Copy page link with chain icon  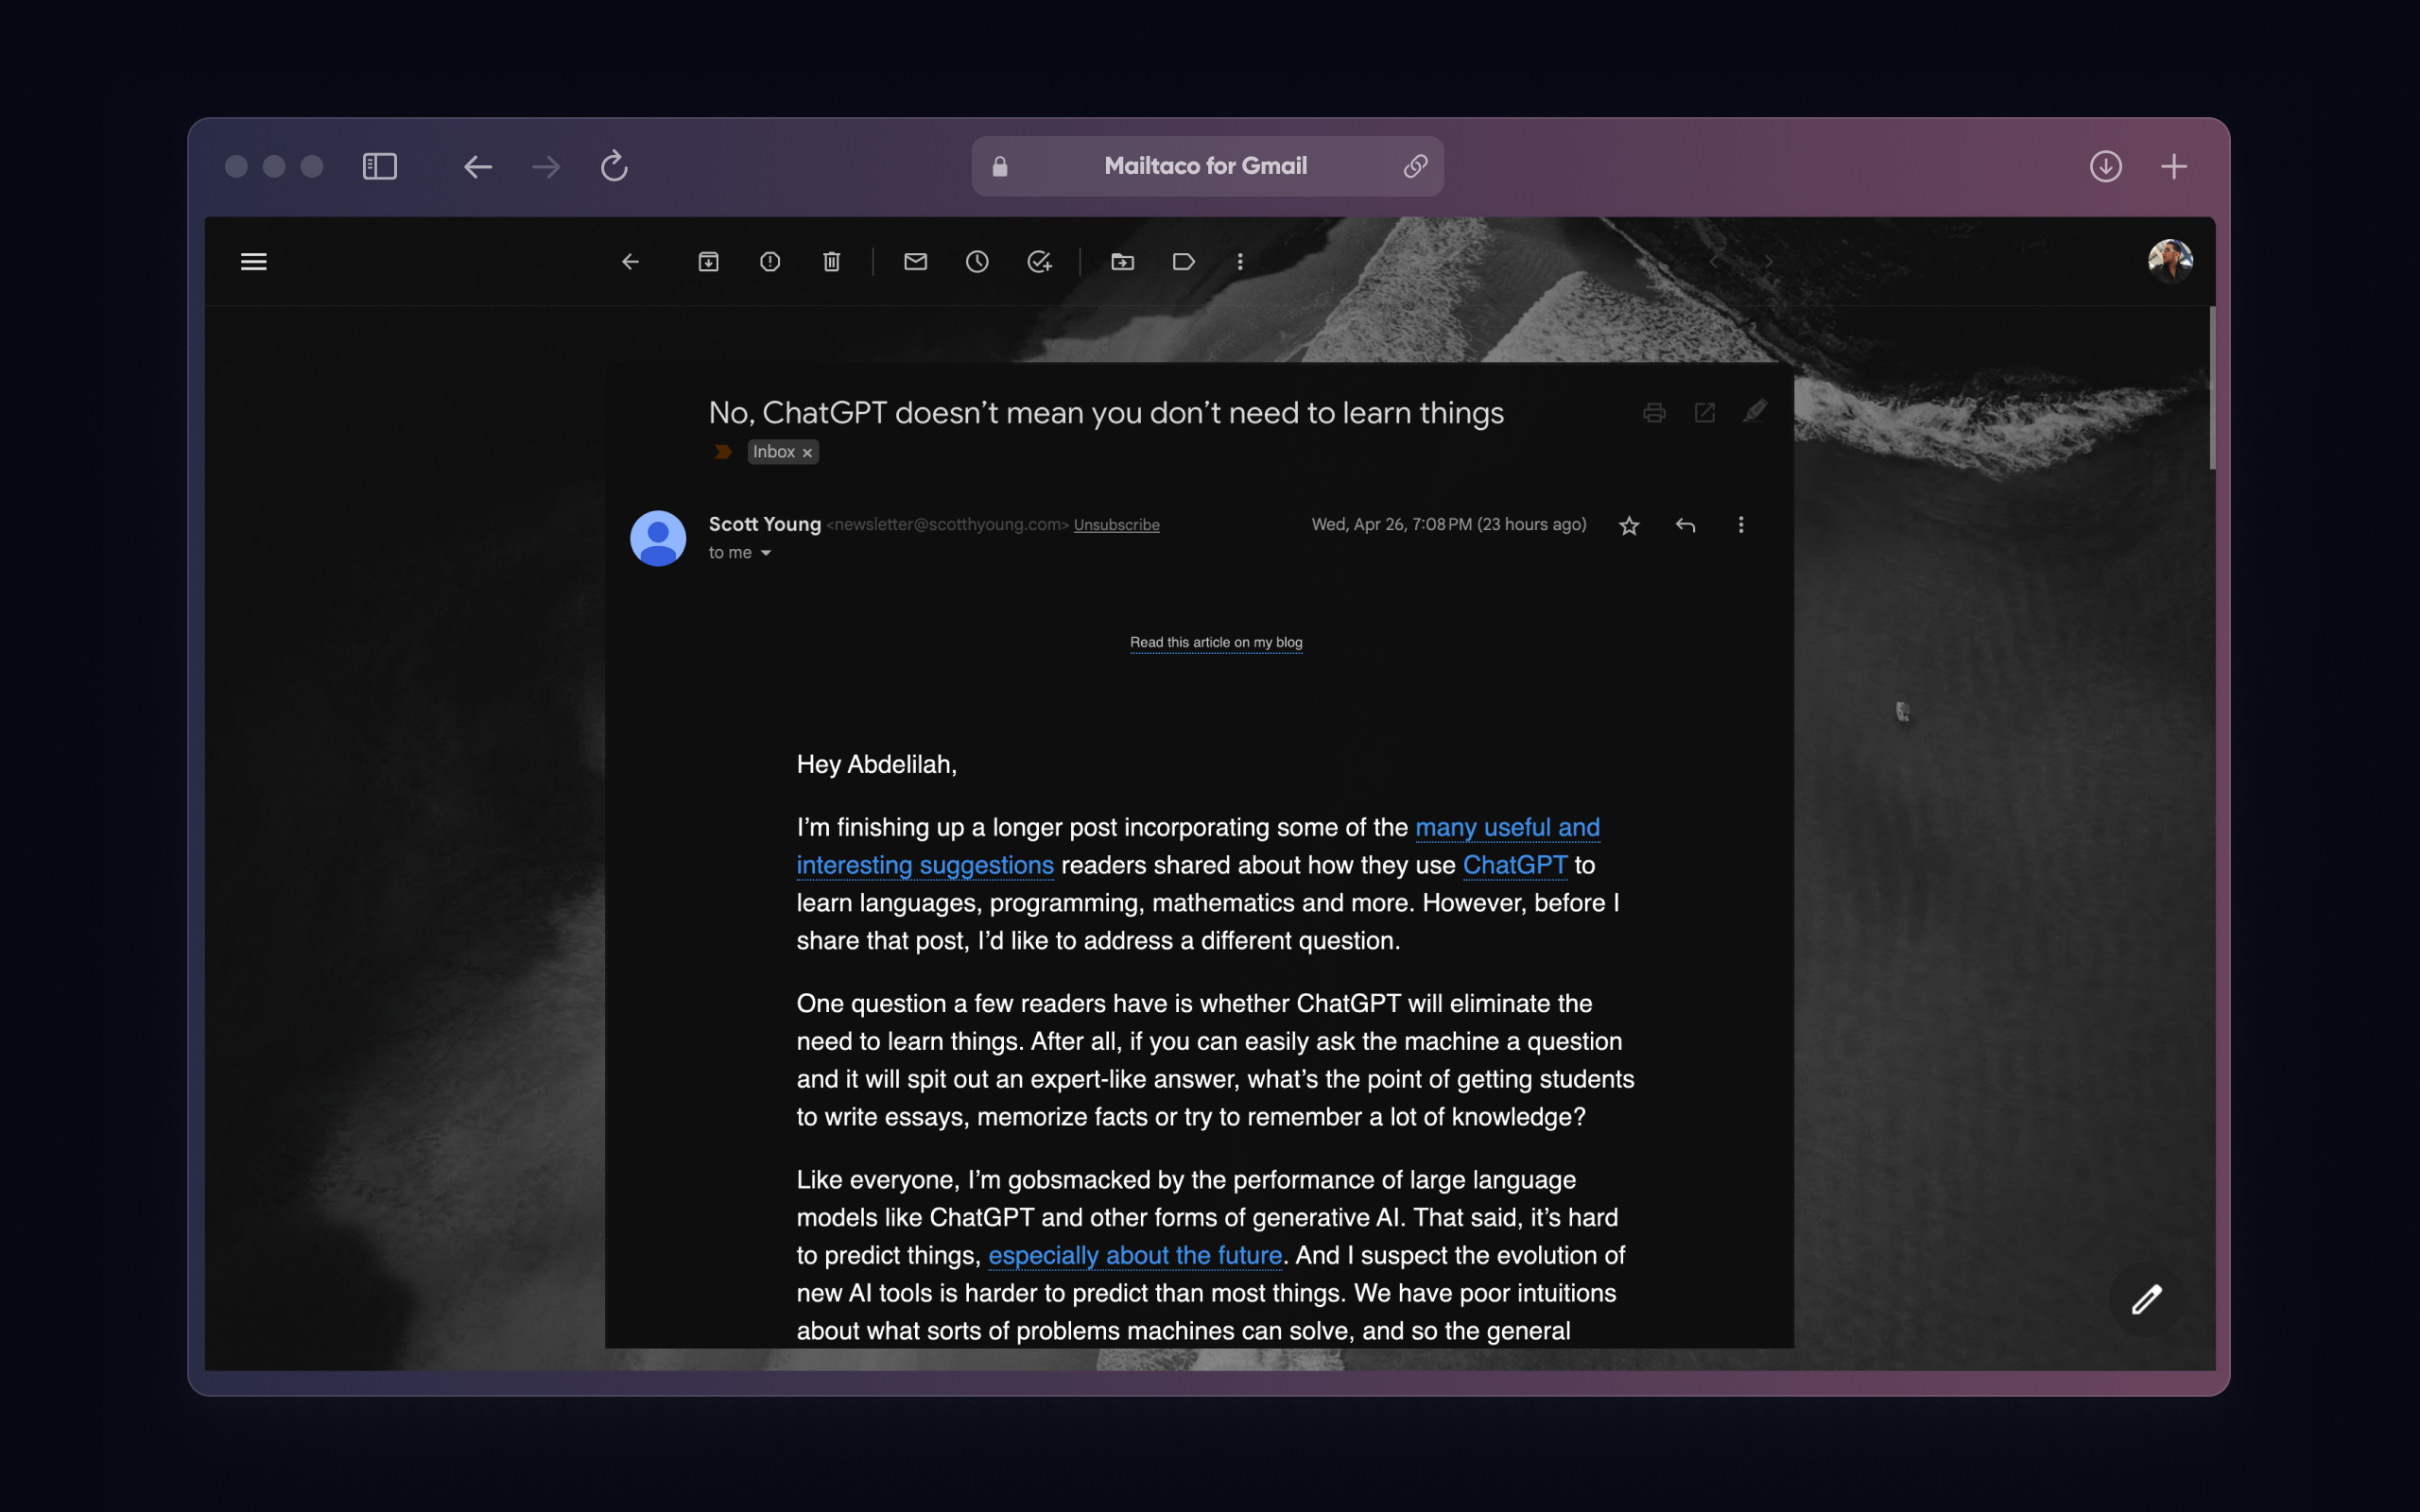pos(1415,166)
